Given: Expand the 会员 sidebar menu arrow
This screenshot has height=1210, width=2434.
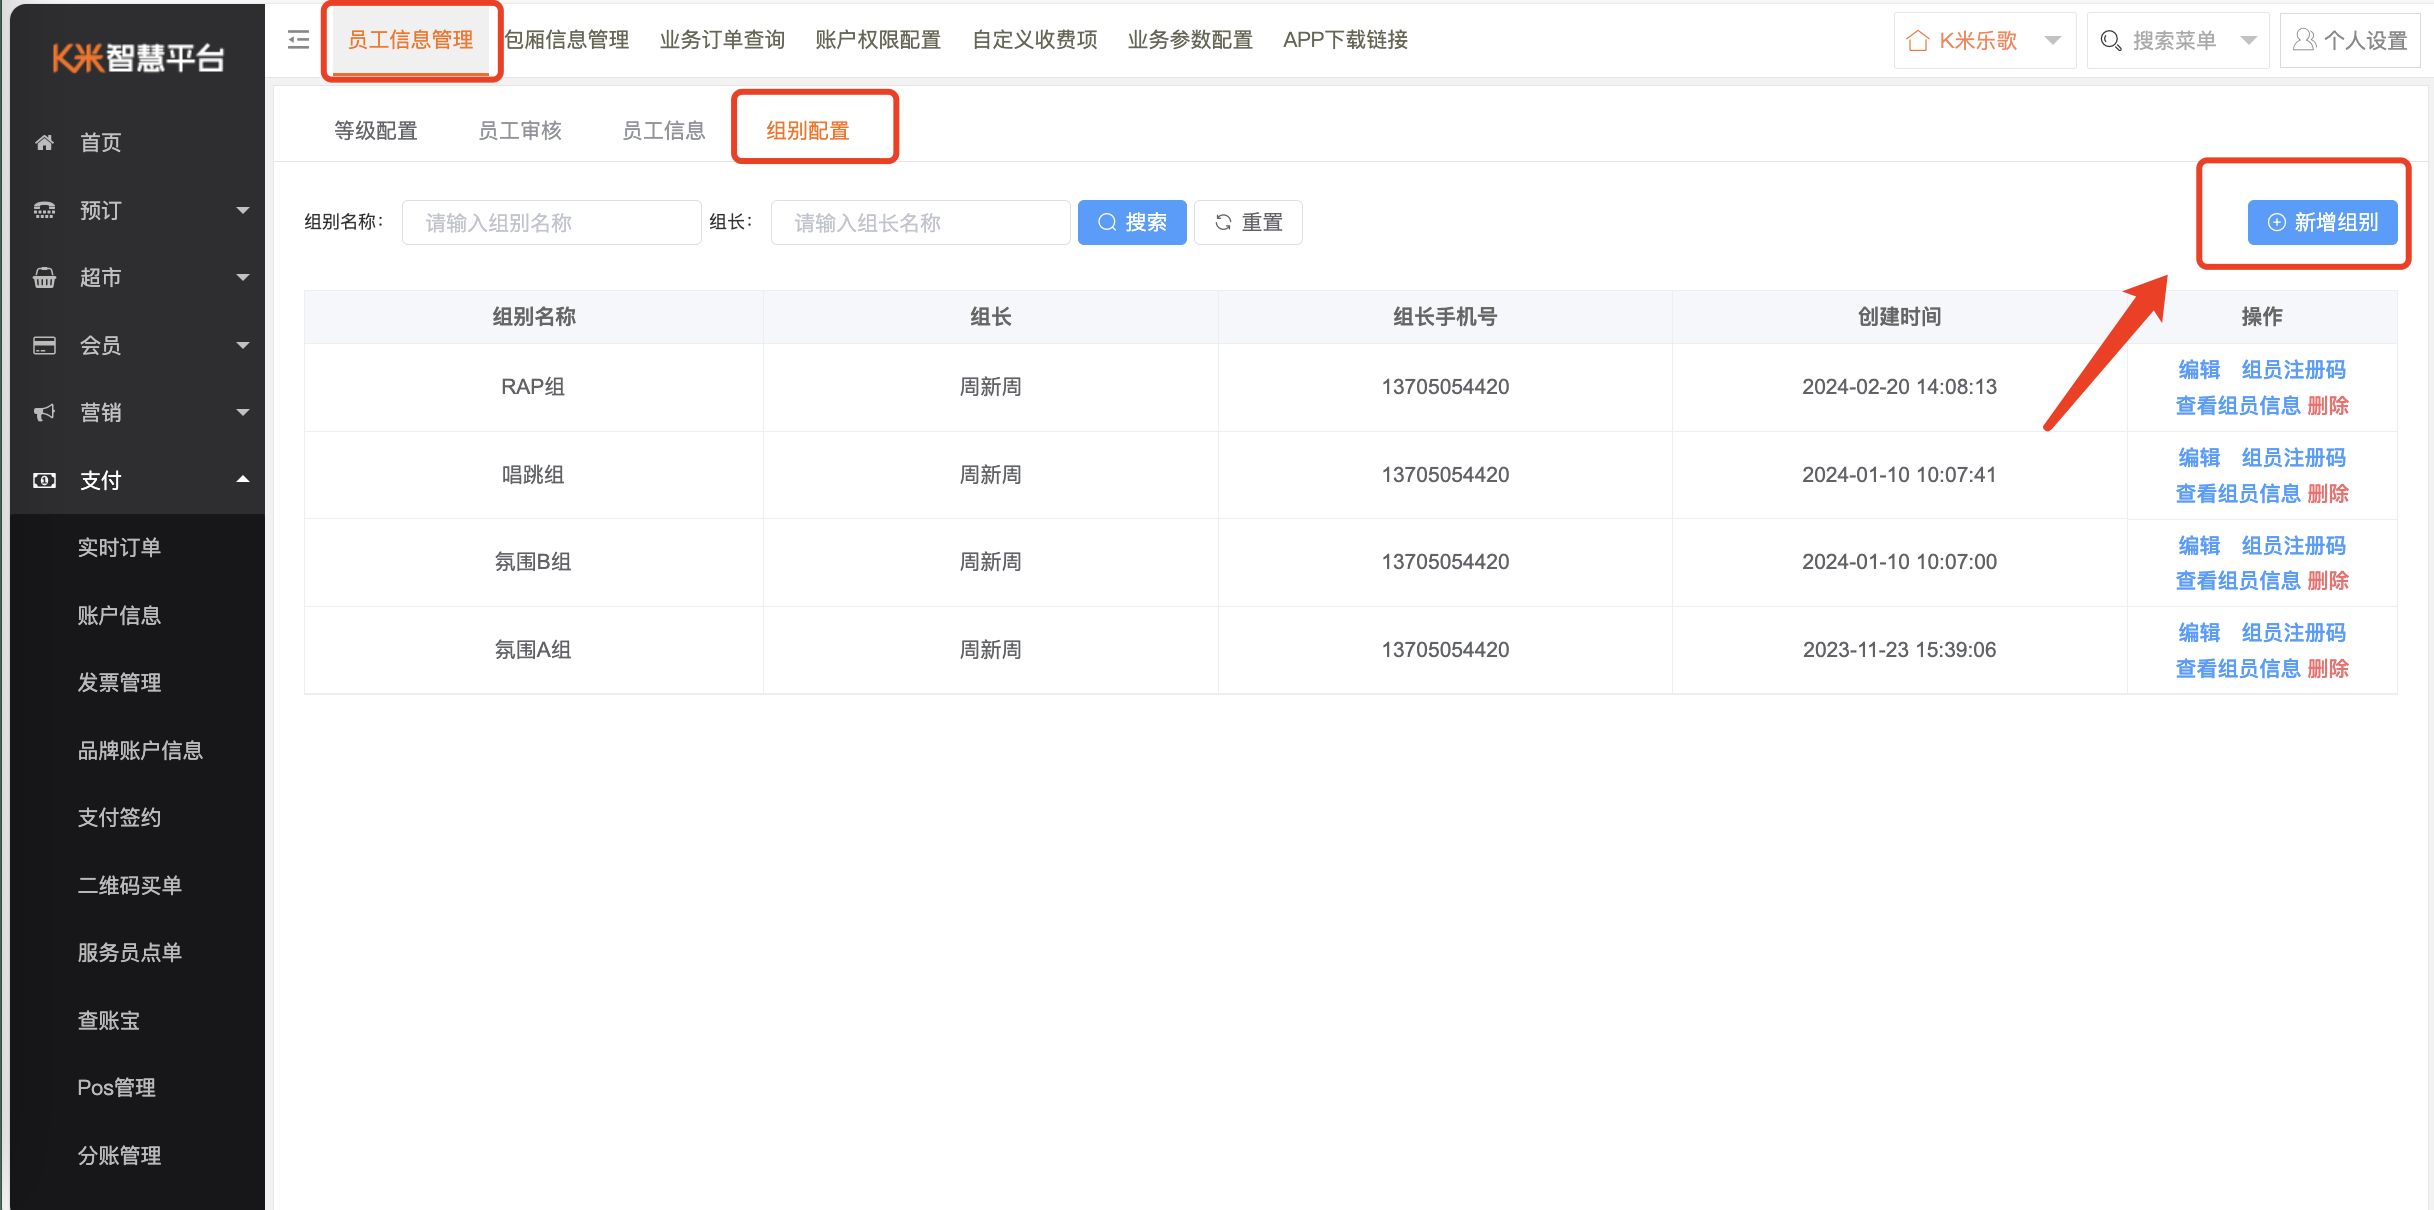Looking at the screenshot, I should (x=242, y=345).
